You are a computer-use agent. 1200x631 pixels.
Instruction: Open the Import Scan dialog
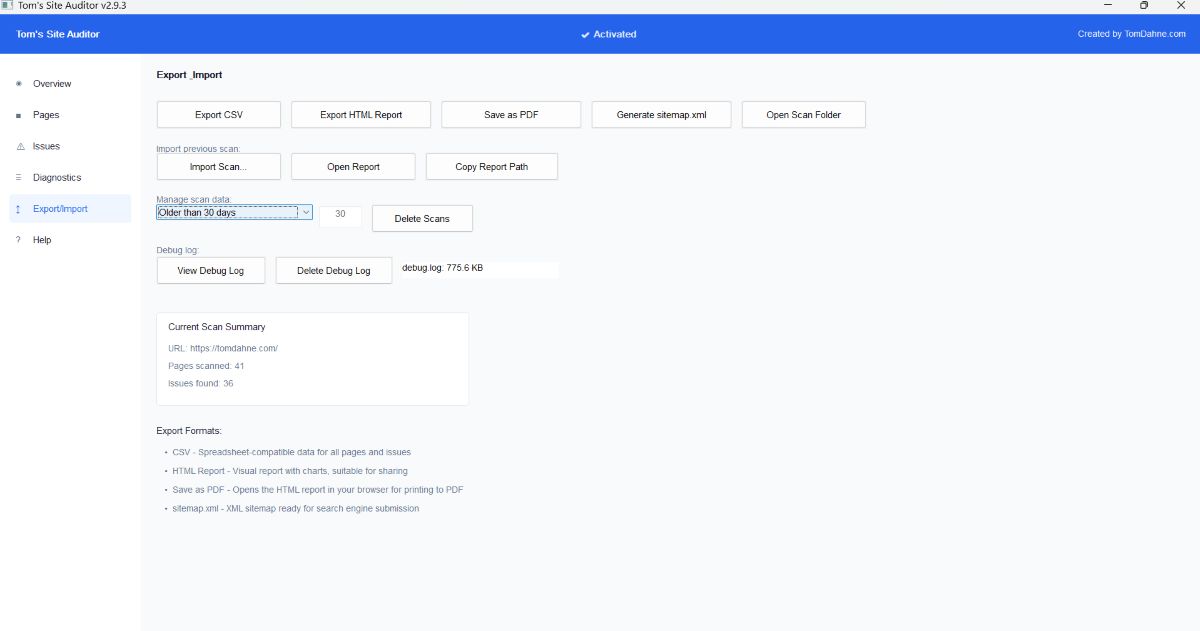click(218, 166)
